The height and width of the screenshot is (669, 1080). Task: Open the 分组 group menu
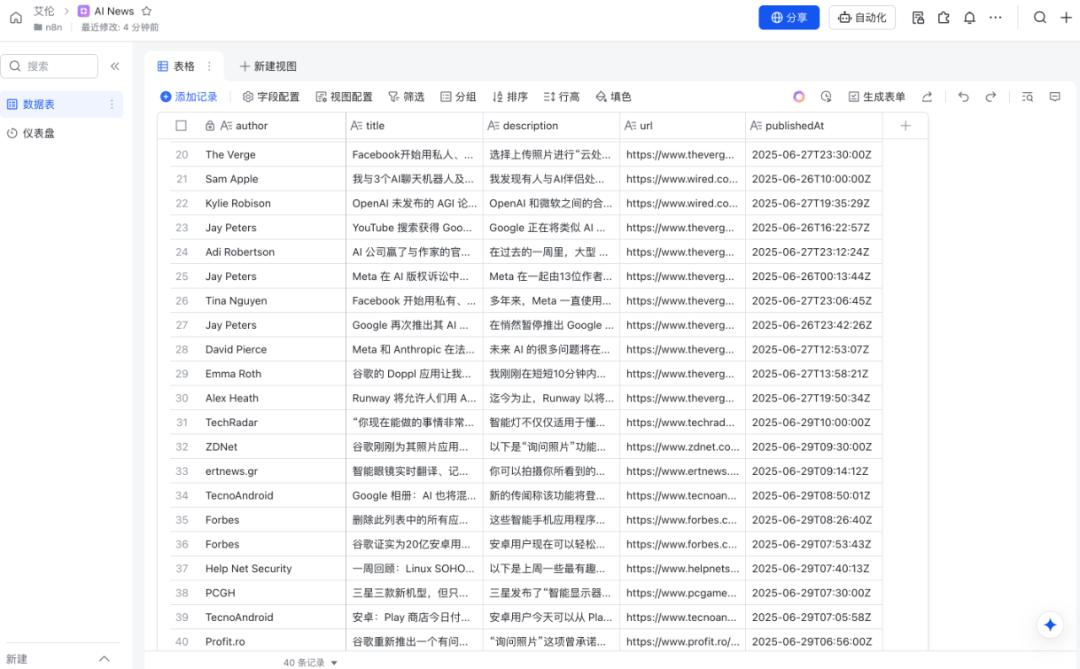click(x=458, y=96)
